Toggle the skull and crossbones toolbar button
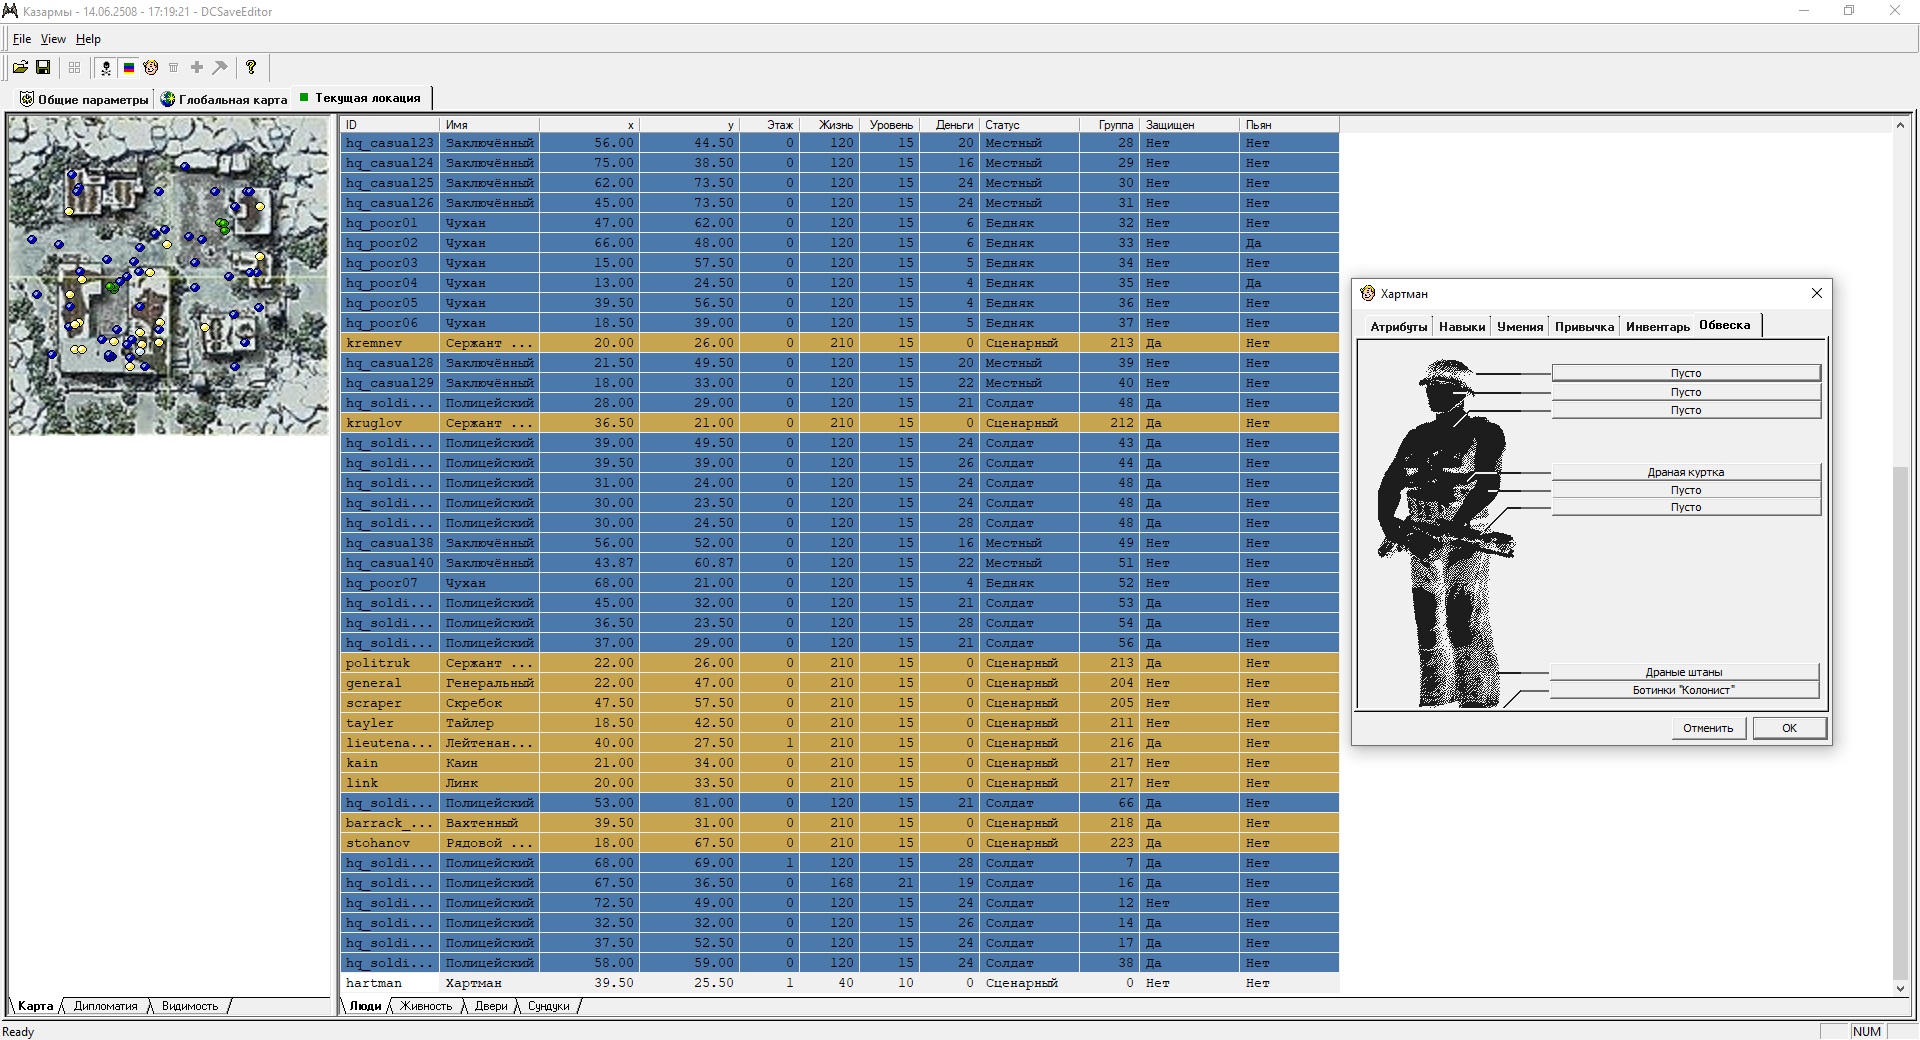The height and width of the screenshot is (1040, 1920). (x=106, y=67)
